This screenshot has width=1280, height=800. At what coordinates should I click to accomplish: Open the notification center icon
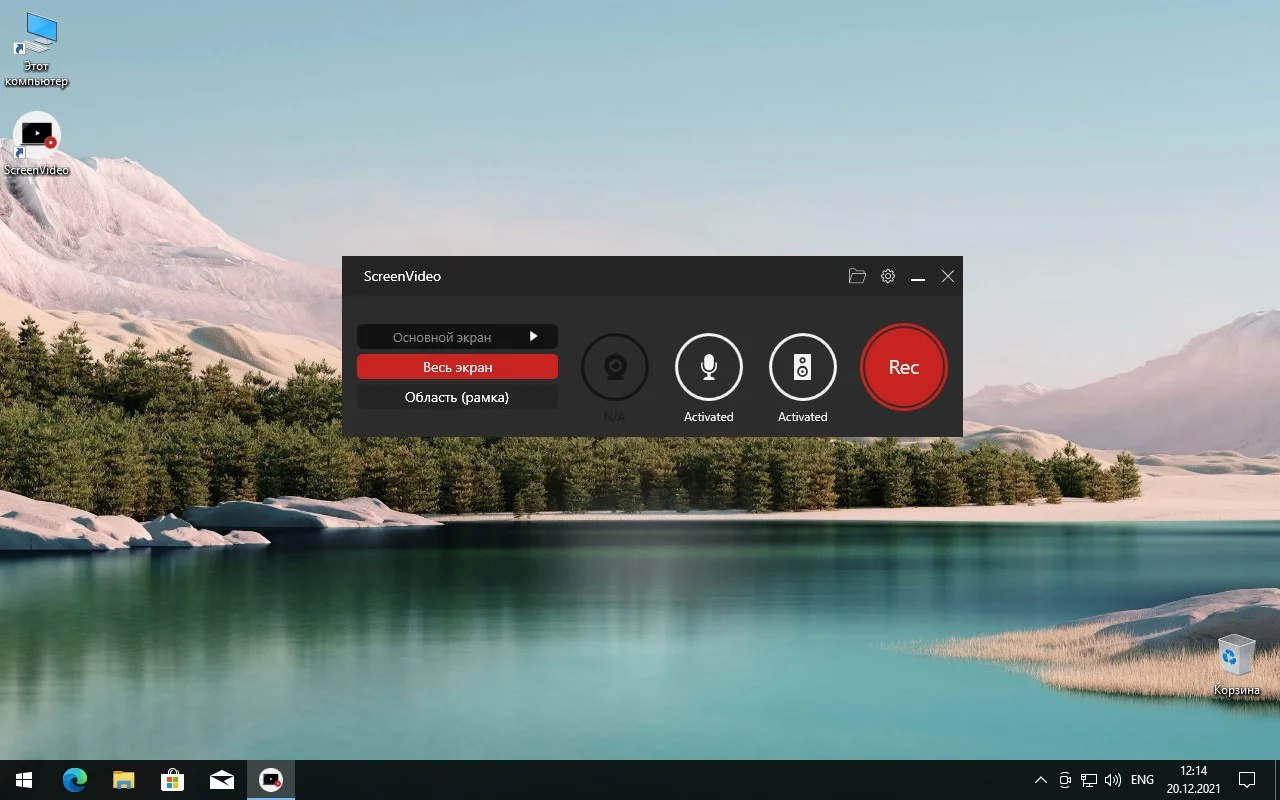(x=1247, y=780)
